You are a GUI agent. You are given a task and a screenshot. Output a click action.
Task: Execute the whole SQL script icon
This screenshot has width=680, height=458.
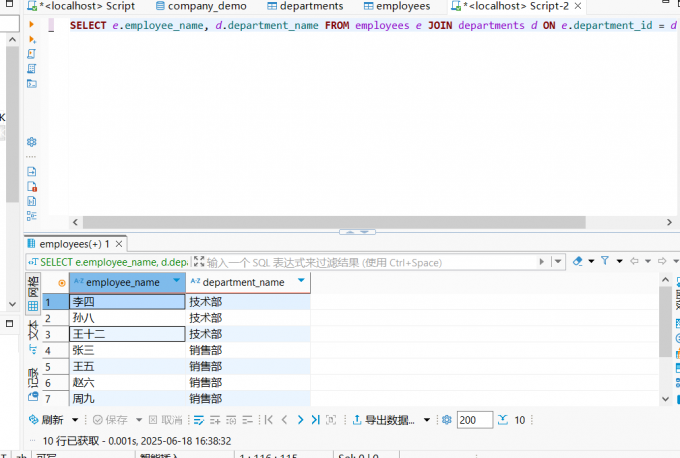pos(31,54)
